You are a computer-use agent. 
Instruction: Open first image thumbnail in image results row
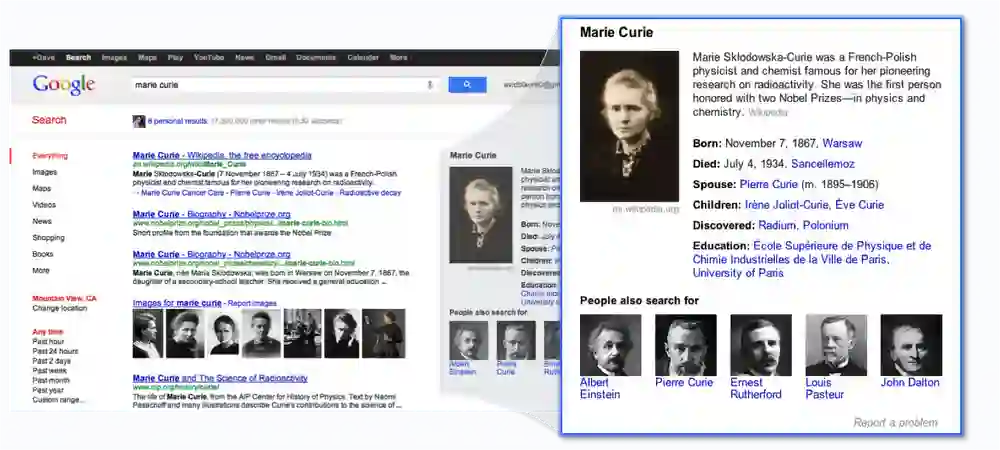tap(147, 333)
